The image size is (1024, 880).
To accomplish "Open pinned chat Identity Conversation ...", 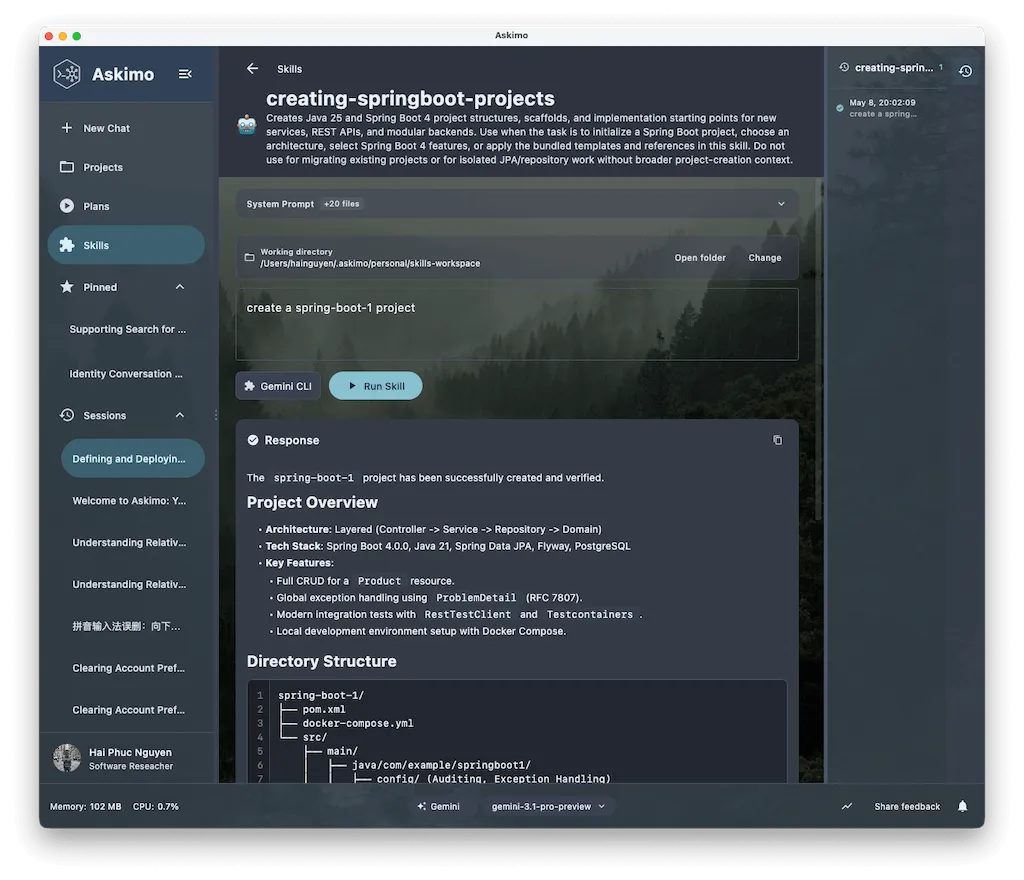I will 128,373.
